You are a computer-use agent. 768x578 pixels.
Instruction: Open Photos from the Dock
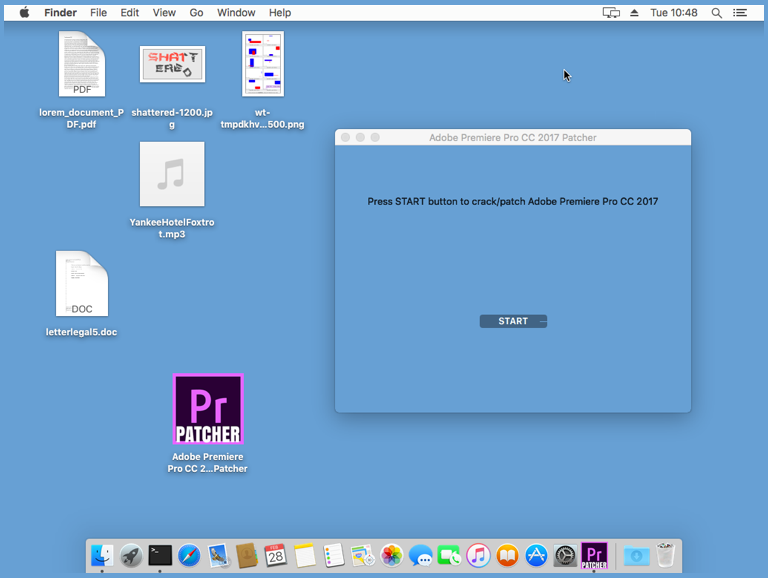click(391, 555)
